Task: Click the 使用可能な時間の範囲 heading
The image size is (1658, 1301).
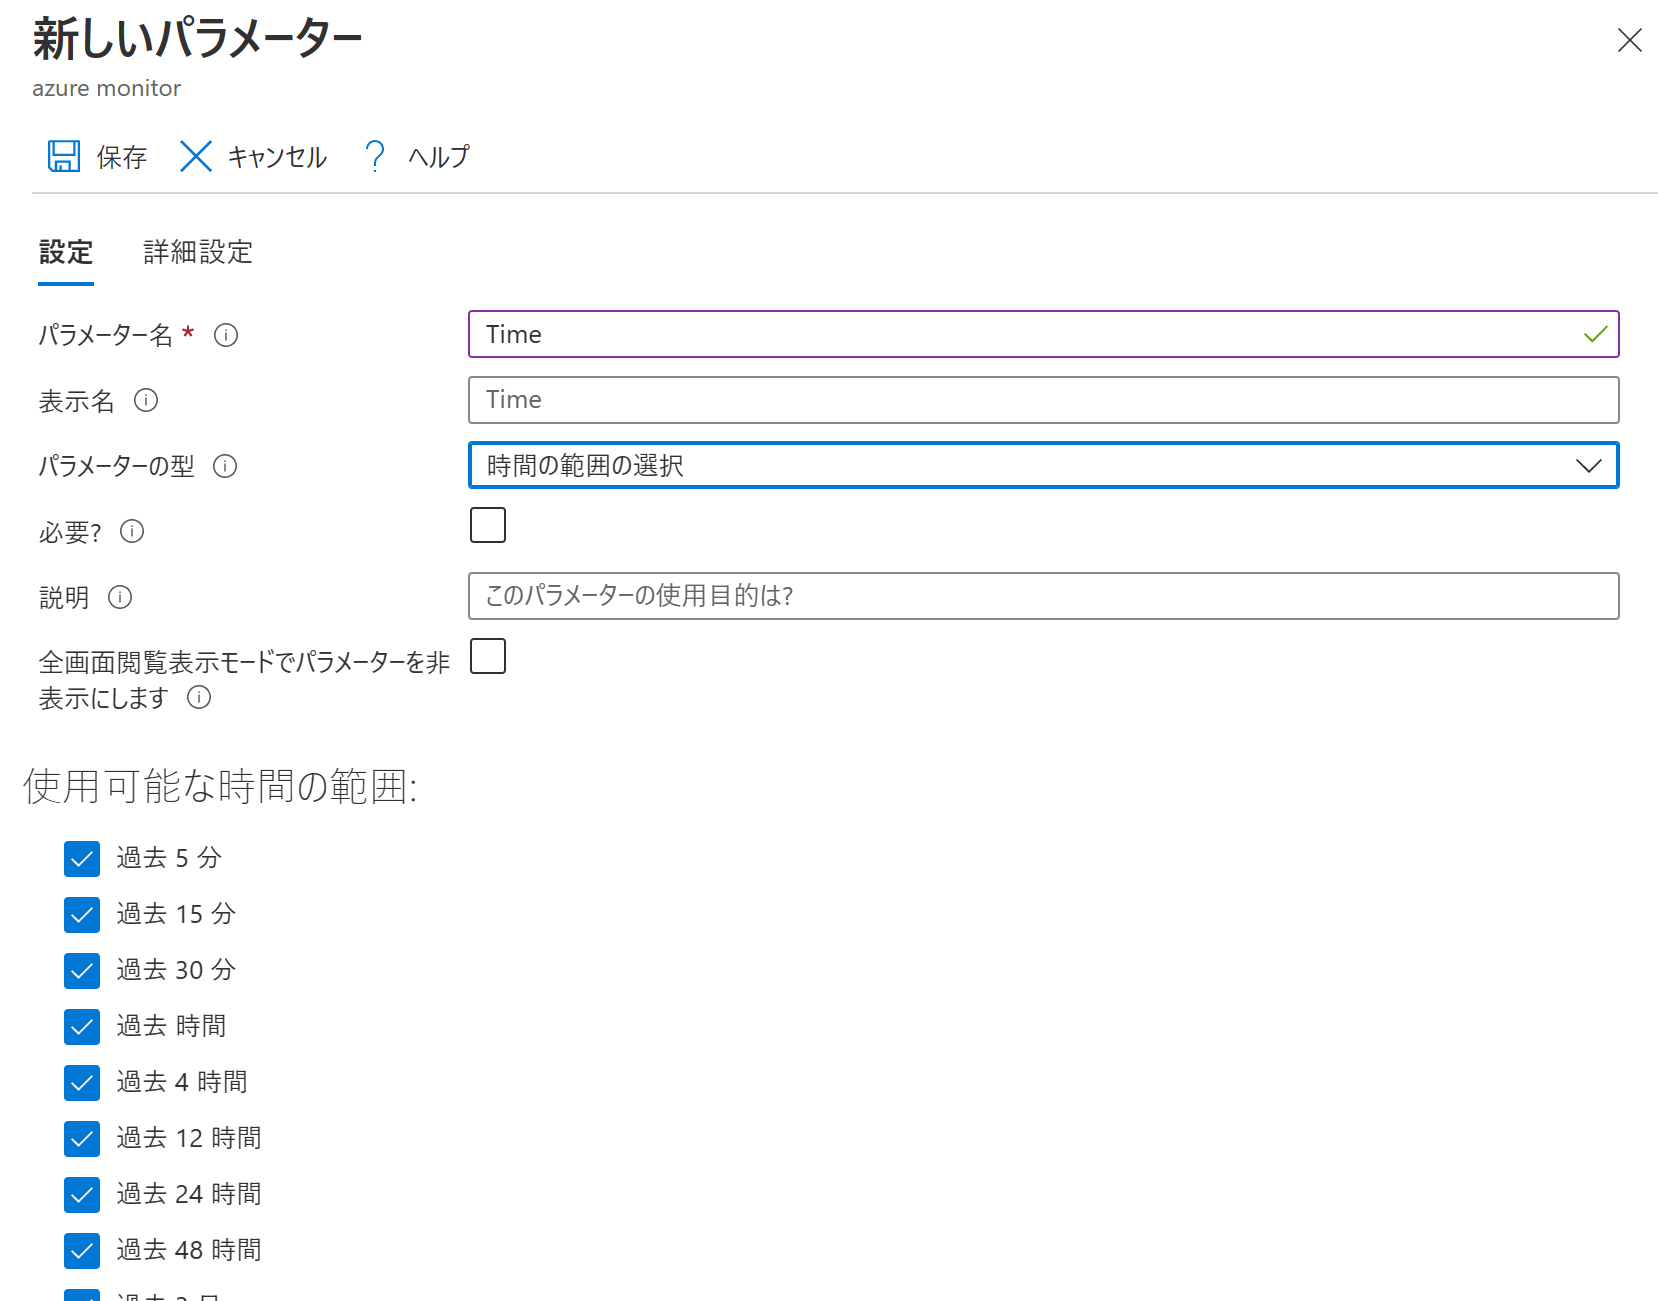Action: point(220,787)
